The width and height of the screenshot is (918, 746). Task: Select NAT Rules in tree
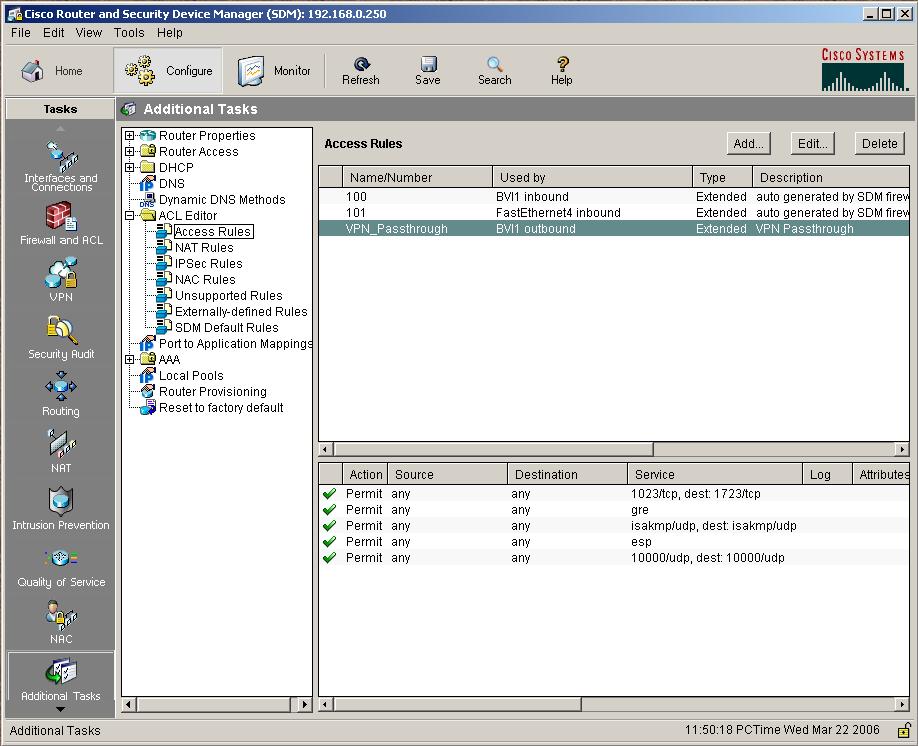click(204, 248)
